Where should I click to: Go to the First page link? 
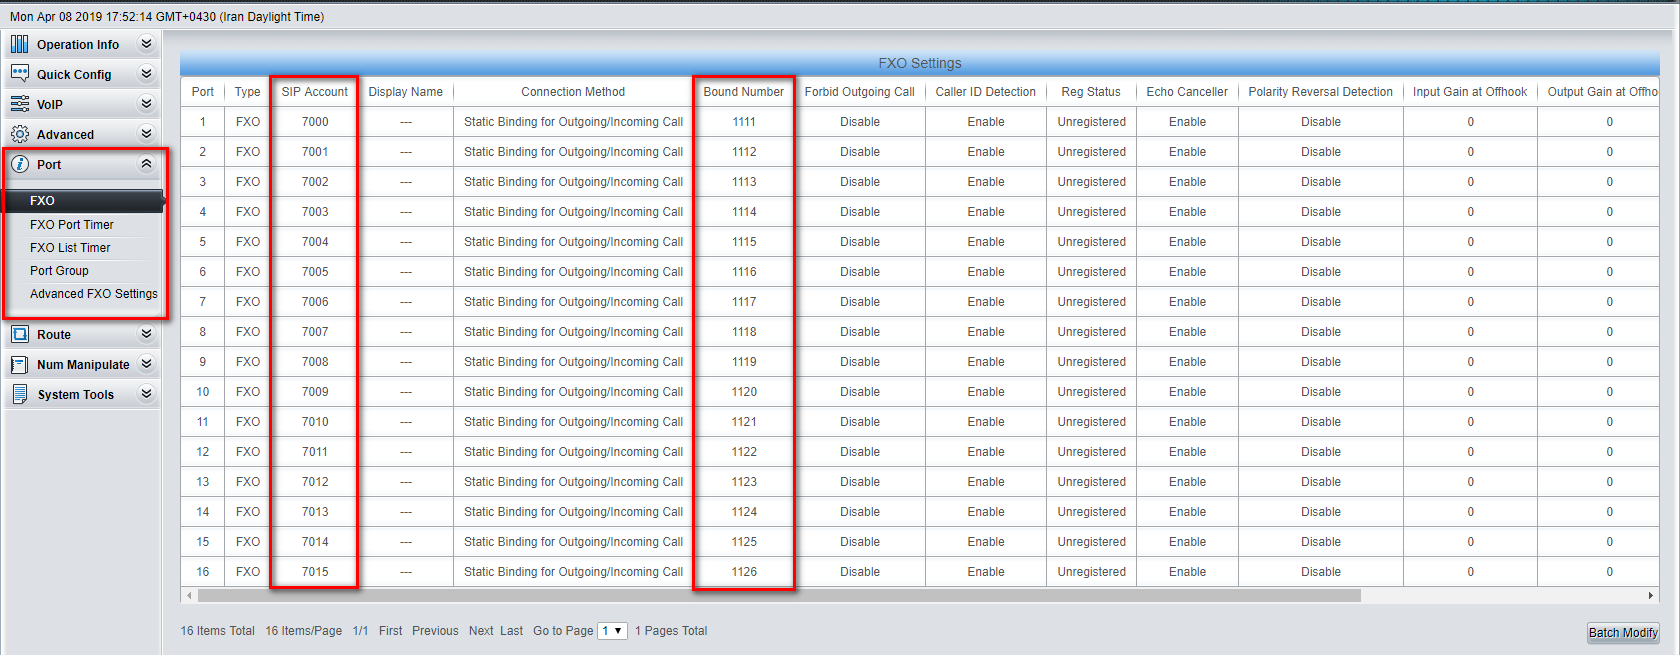[390, 631]
